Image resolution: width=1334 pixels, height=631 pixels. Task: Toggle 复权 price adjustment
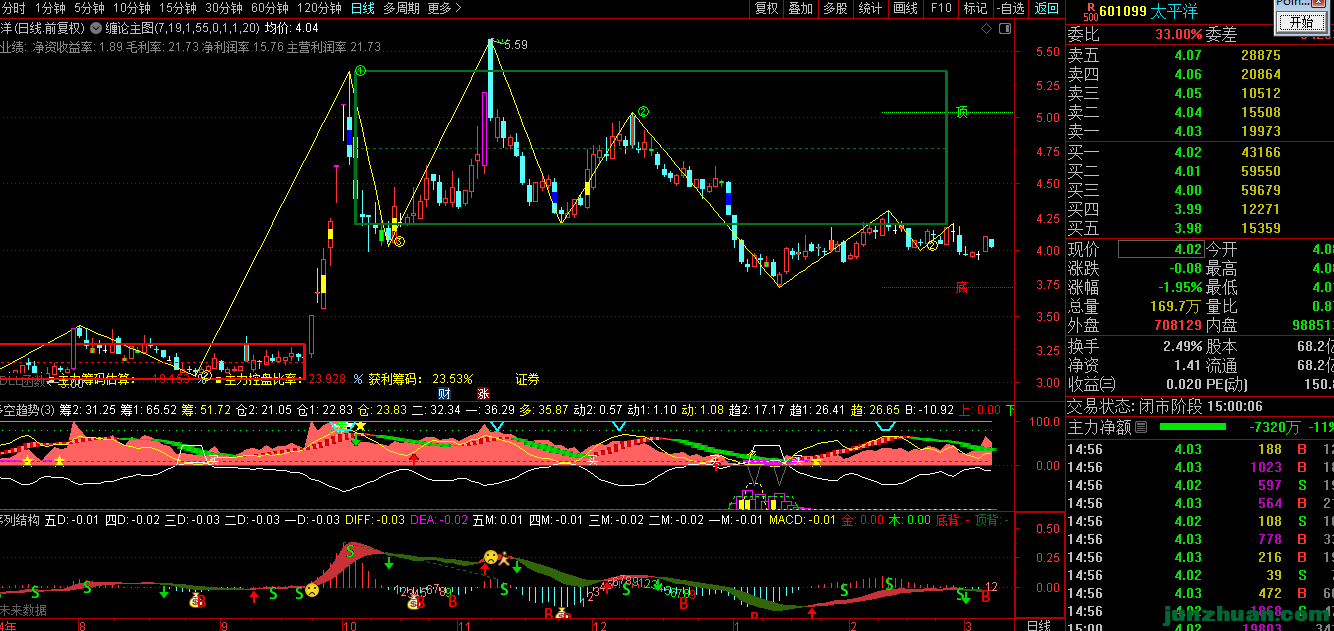tap(766, 8)
